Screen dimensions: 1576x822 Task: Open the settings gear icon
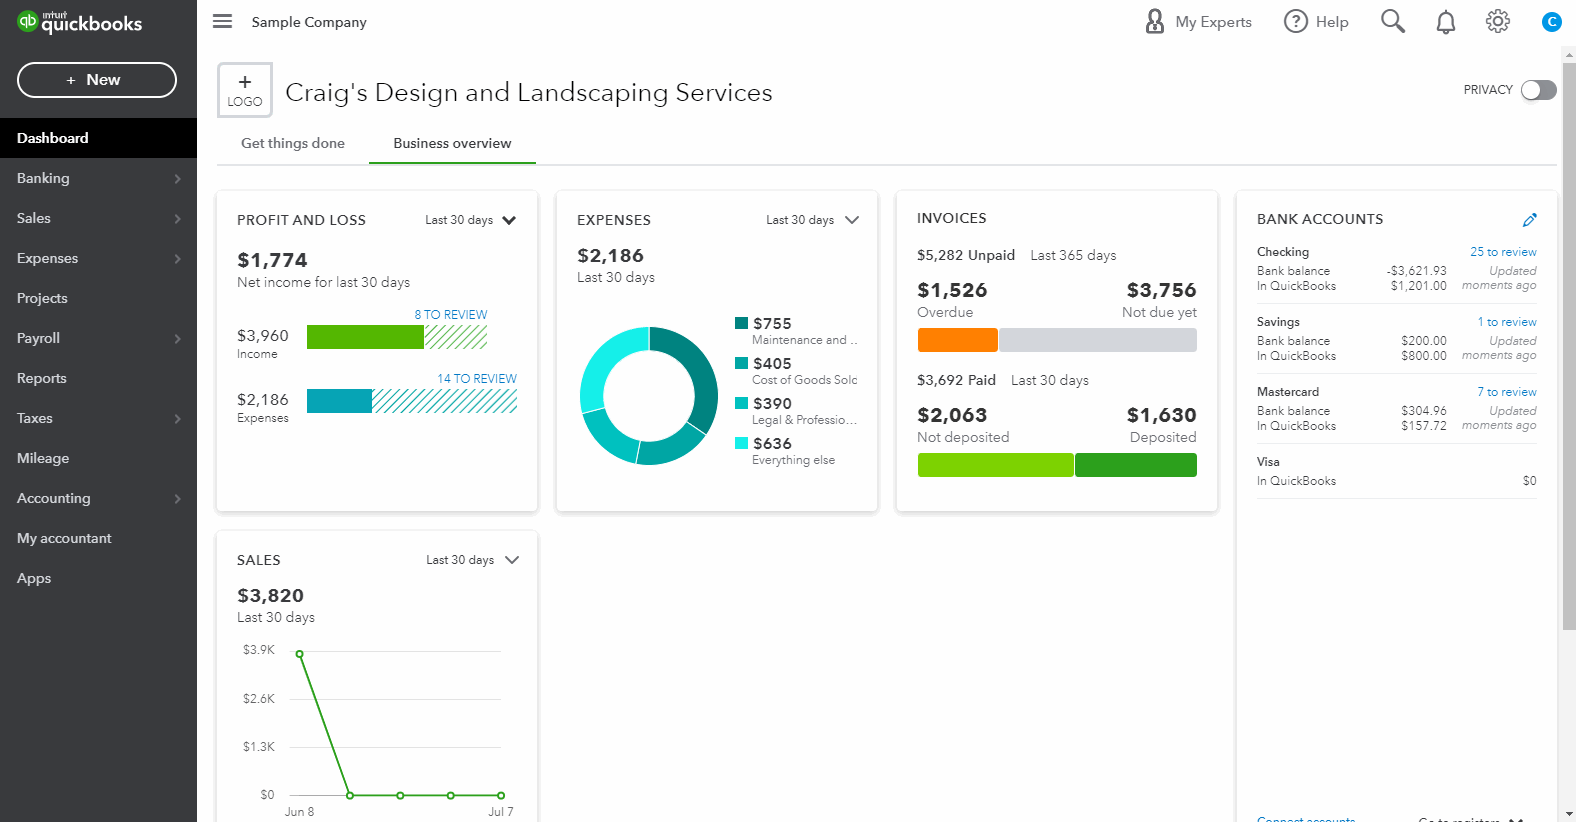1497,21
